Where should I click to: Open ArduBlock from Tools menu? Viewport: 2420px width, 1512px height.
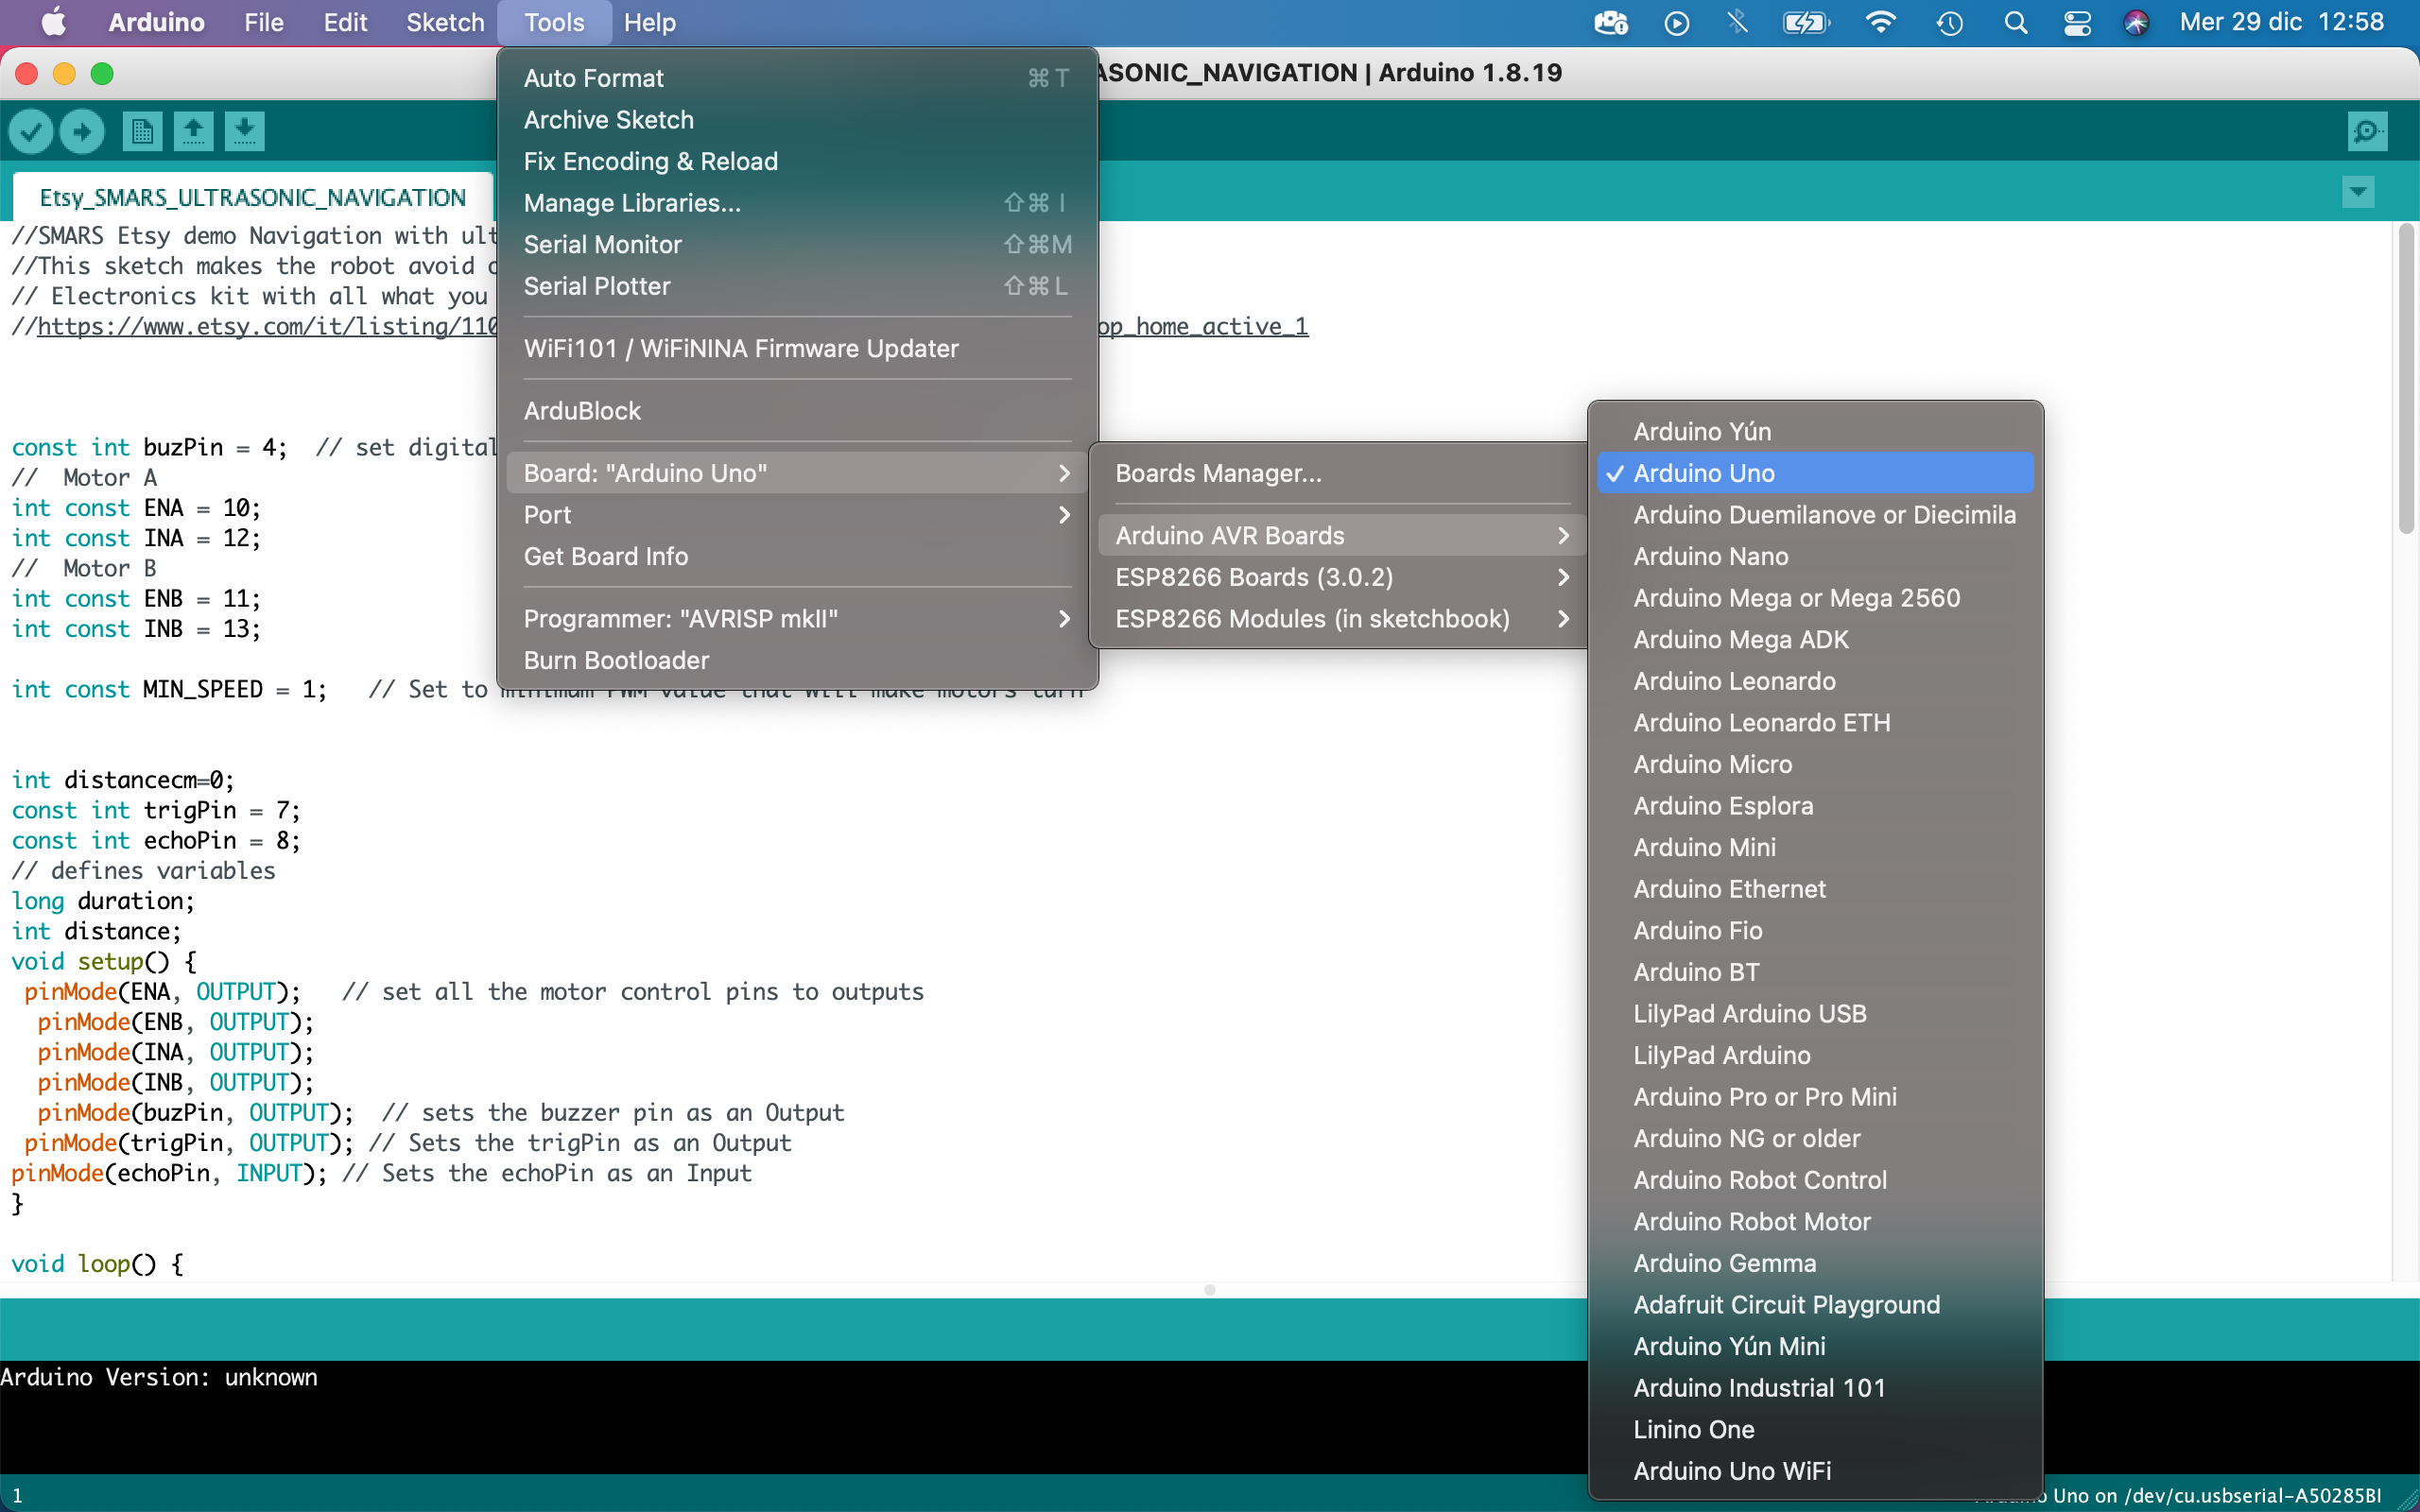coord(797,411)
